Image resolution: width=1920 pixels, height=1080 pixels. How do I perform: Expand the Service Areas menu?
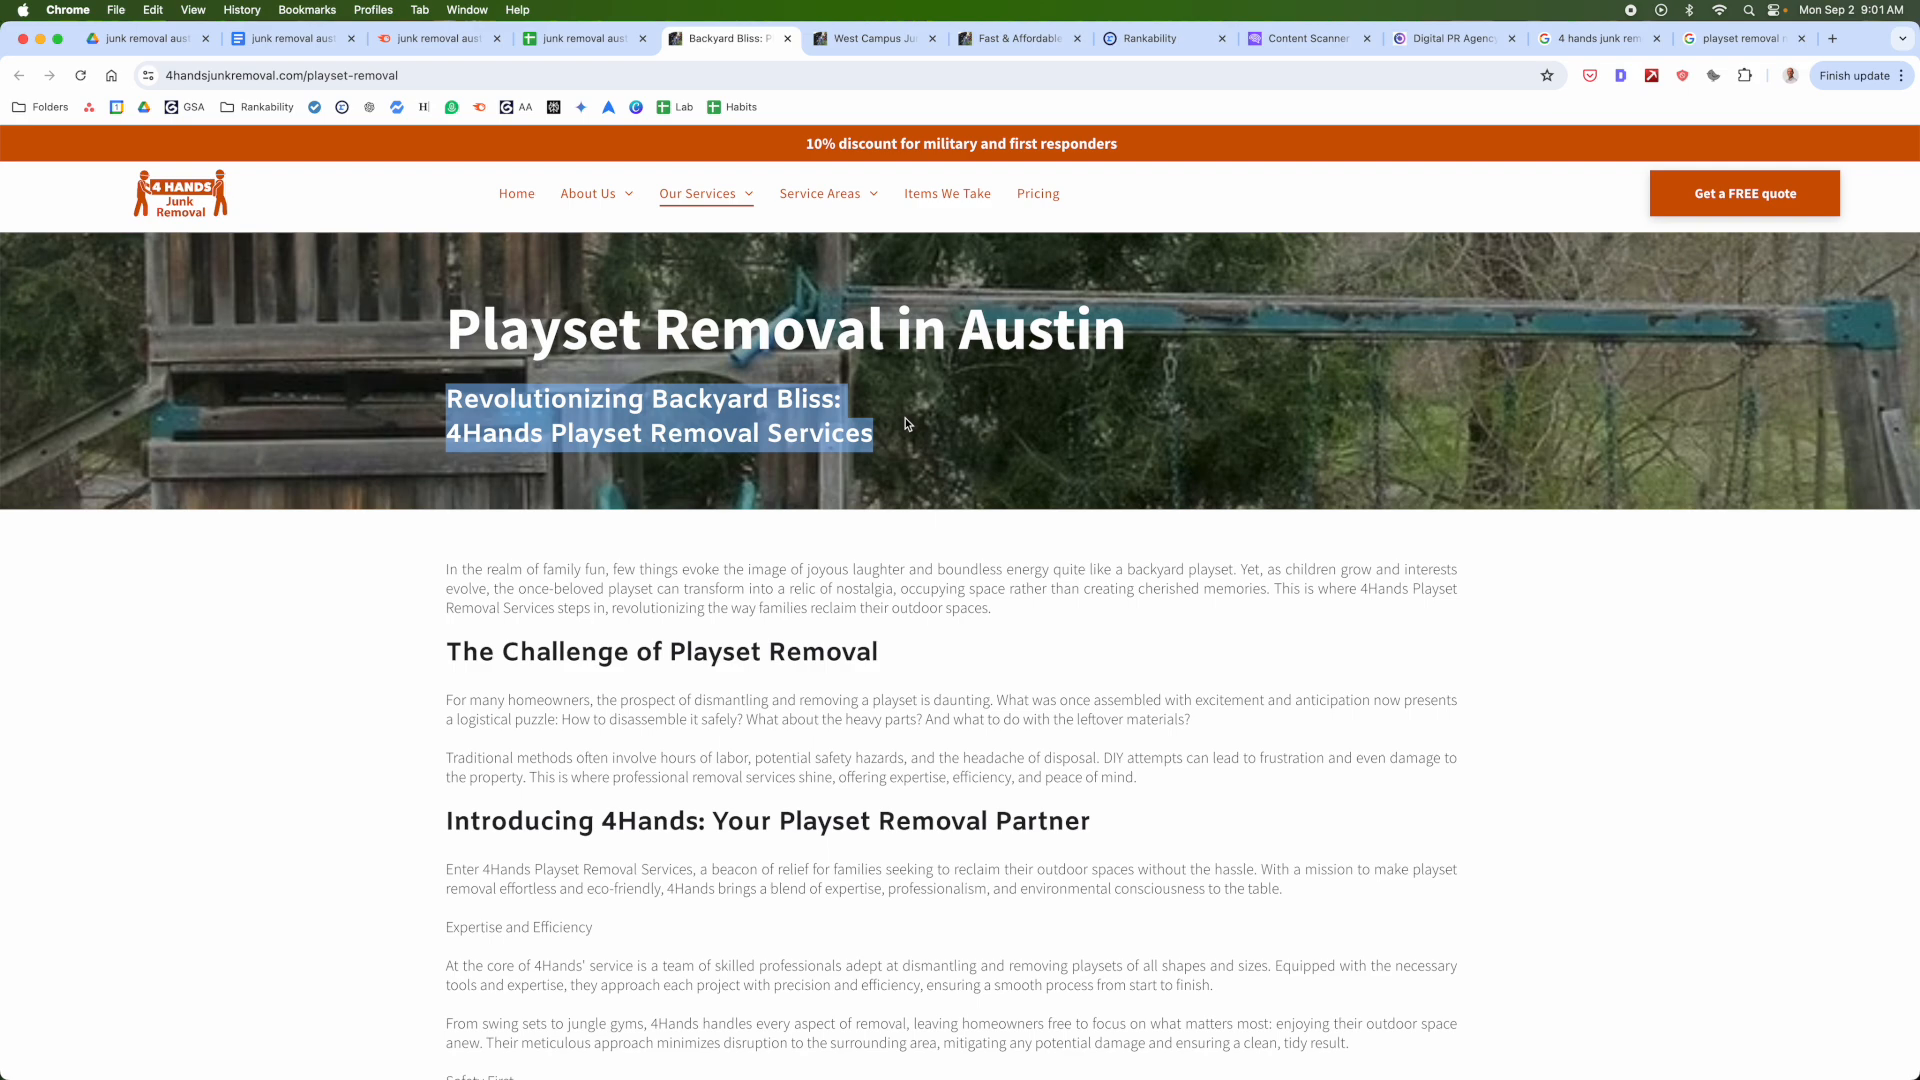(828, 193)
